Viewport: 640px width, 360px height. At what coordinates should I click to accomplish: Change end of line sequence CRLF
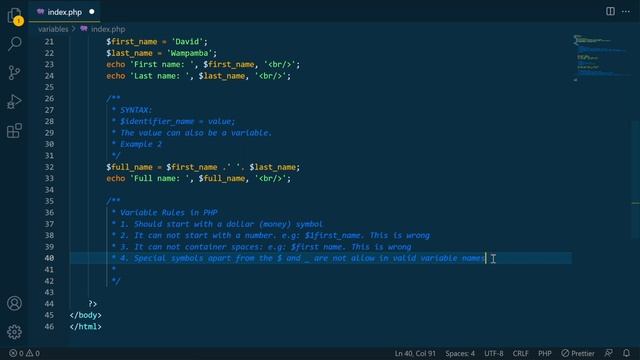click(520, 353)
